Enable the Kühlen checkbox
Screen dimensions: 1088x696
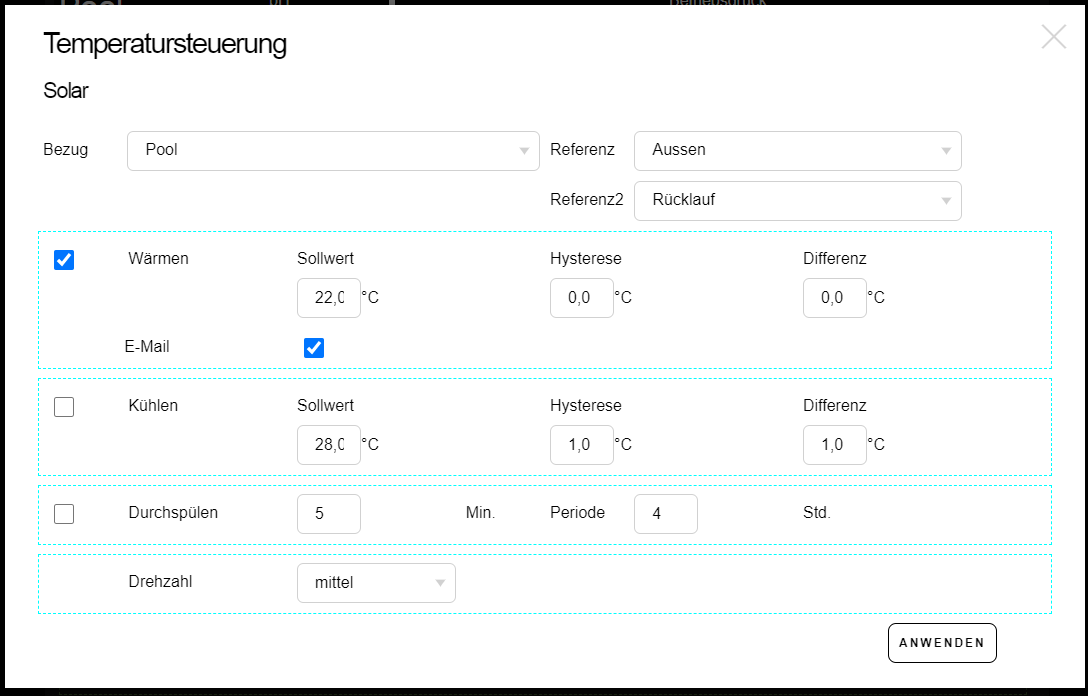point(64,407)
